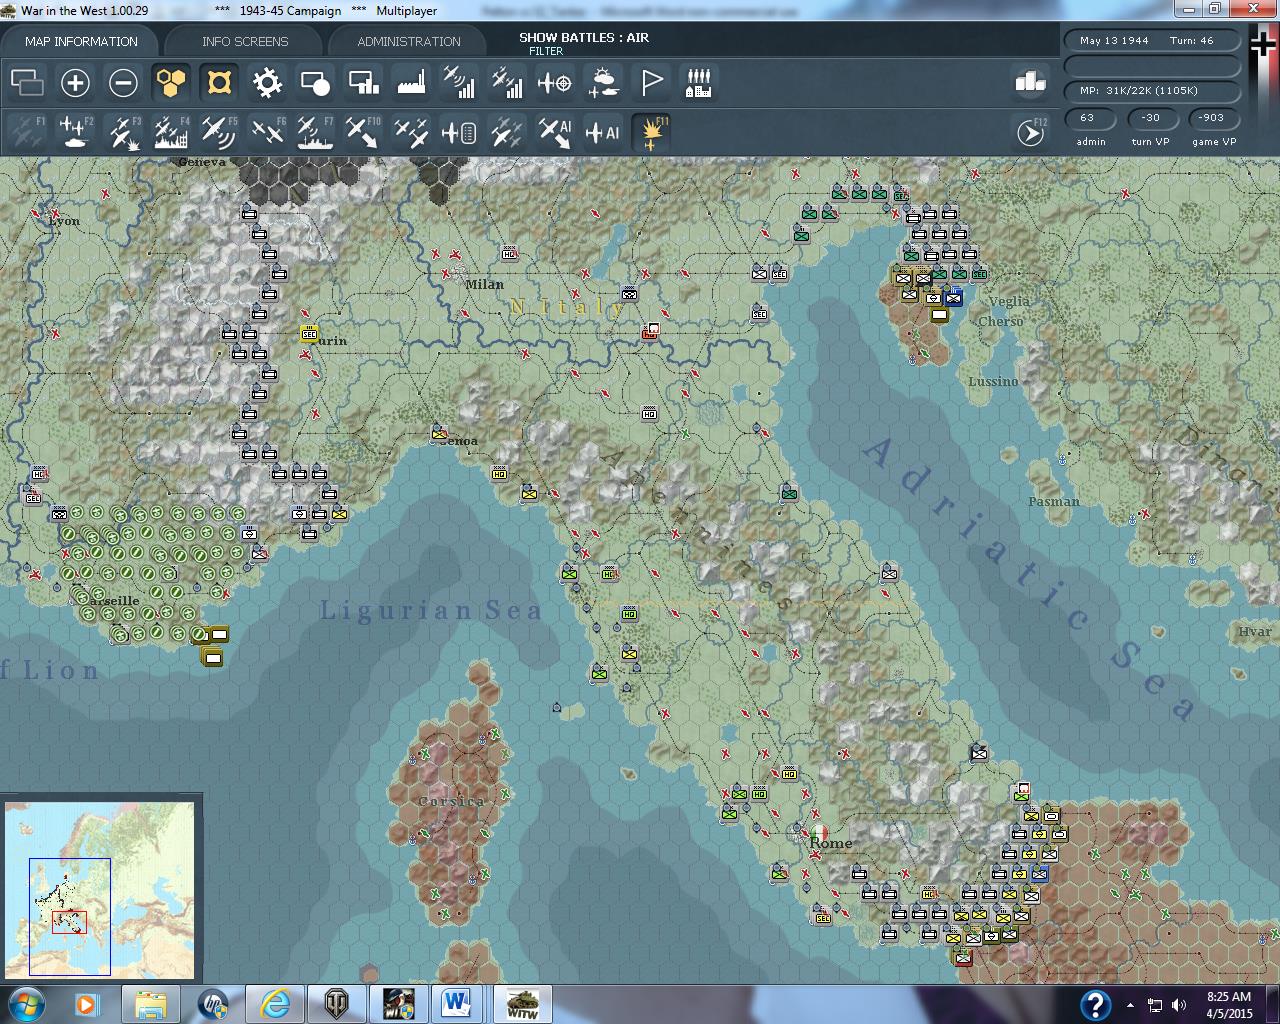End turn with the F12 arrow button

point(1031,132)
